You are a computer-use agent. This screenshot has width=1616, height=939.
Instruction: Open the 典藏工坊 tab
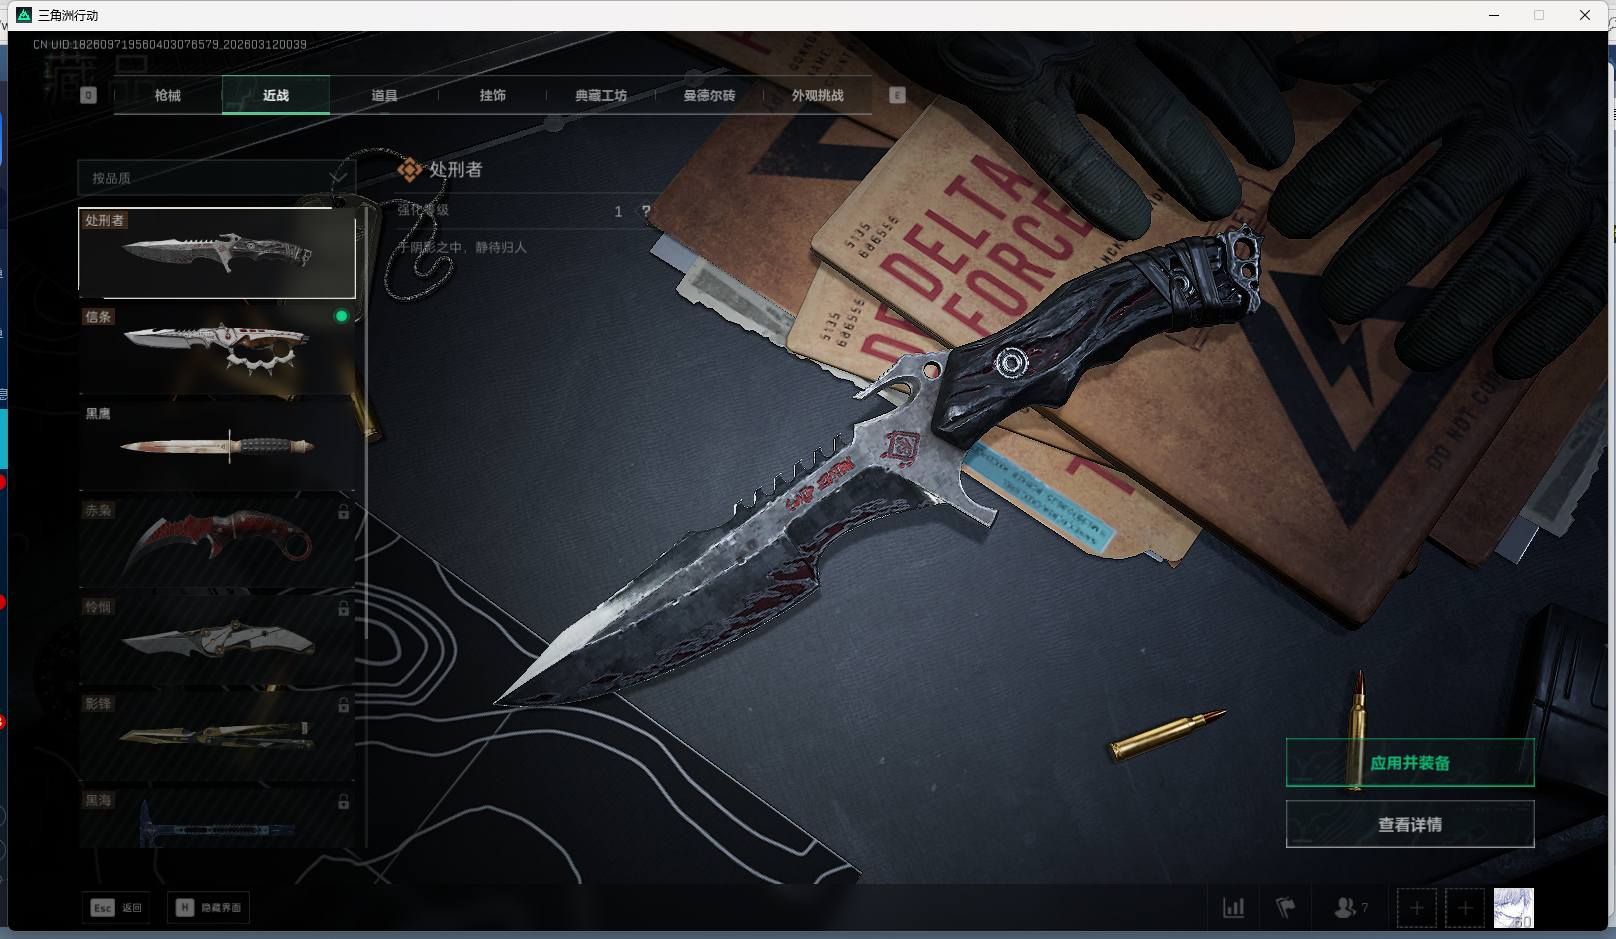point(601,95)
